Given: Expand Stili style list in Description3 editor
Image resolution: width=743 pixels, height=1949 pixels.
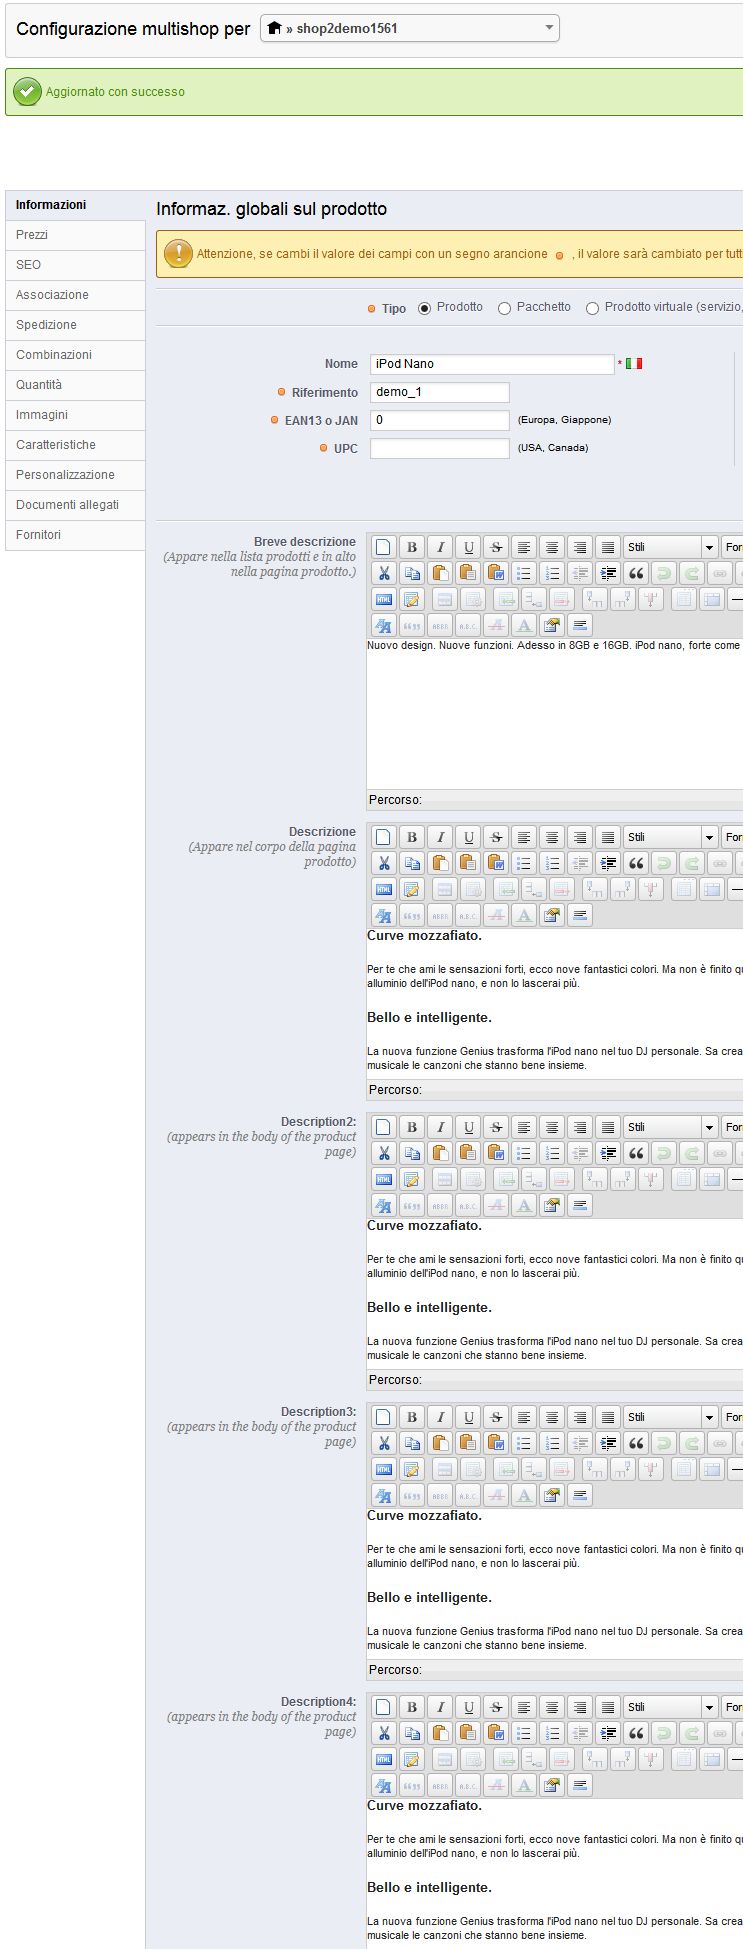Looking at the screenshot, I should [671, 1417].
